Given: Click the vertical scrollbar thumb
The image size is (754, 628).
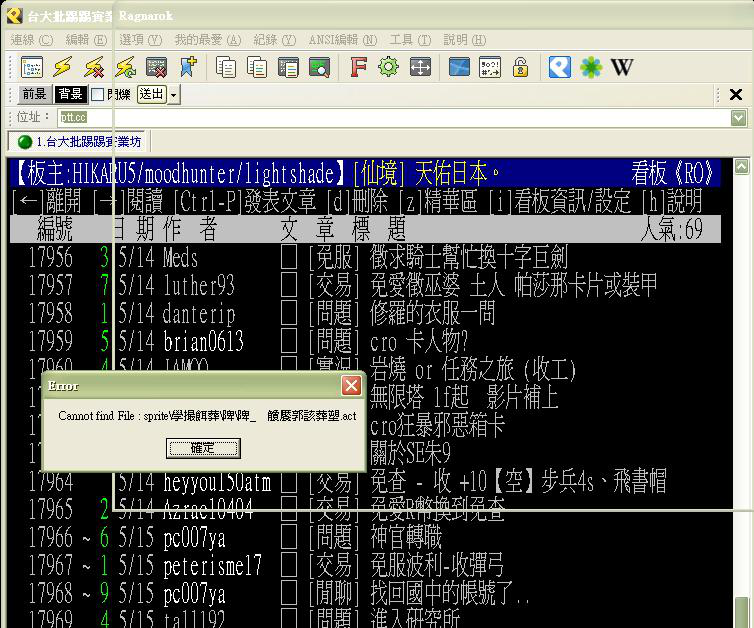Looking at the screenshot, I should coord(741,612).
